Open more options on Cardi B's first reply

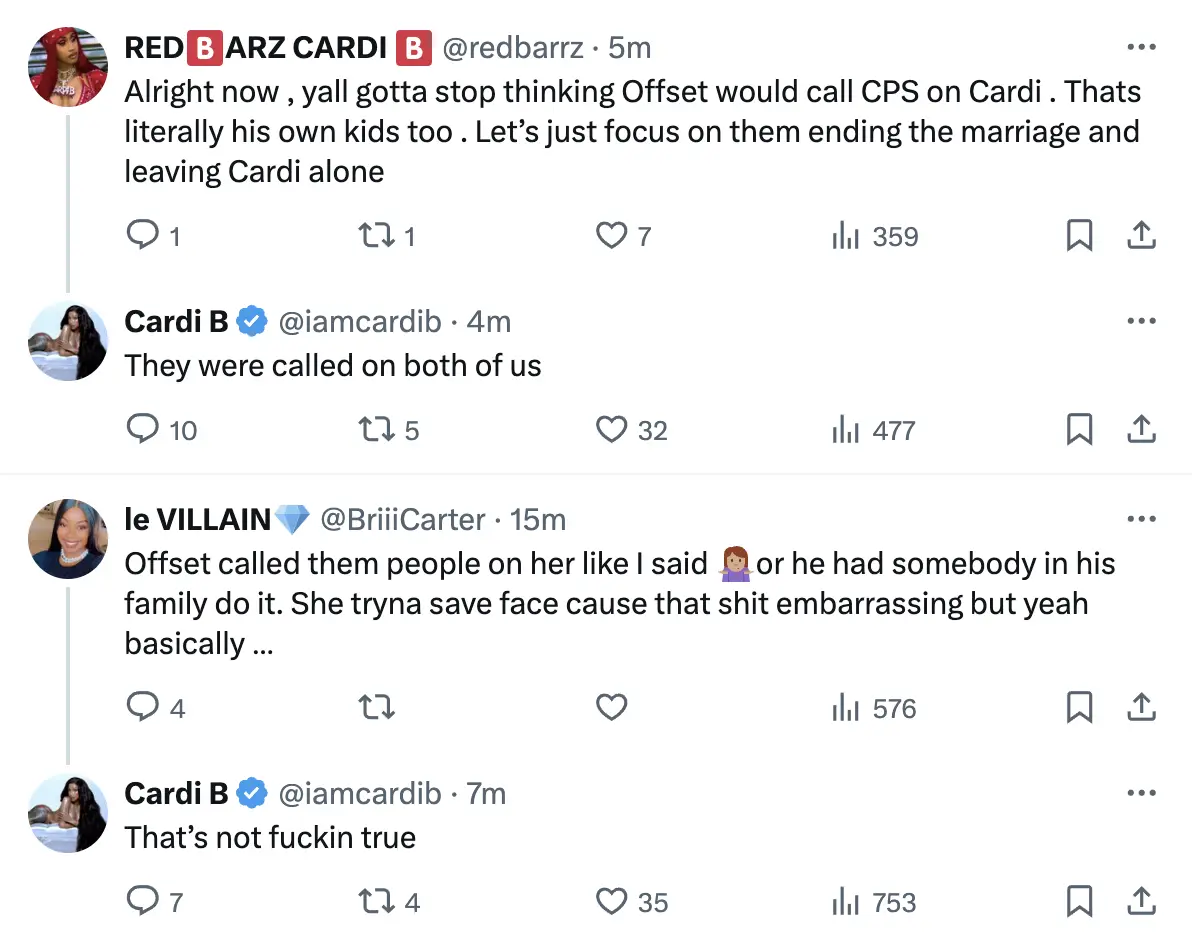(x=1141, y=320)
